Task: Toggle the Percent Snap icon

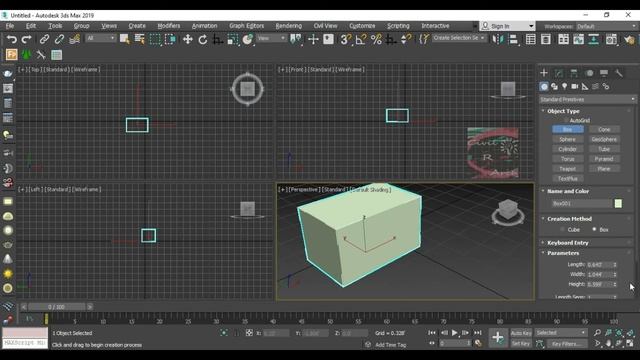Action: point(376,39)
